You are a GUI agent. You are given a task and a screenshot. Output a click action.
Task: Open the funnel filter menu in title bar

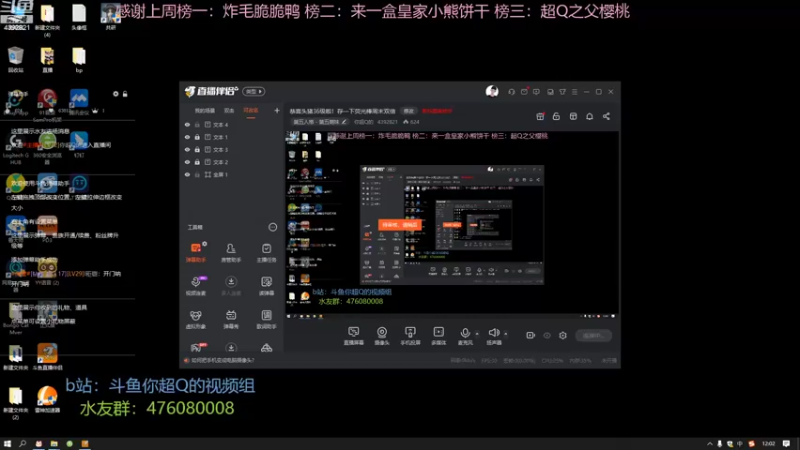pyautogui.click(x=562, y=92)
